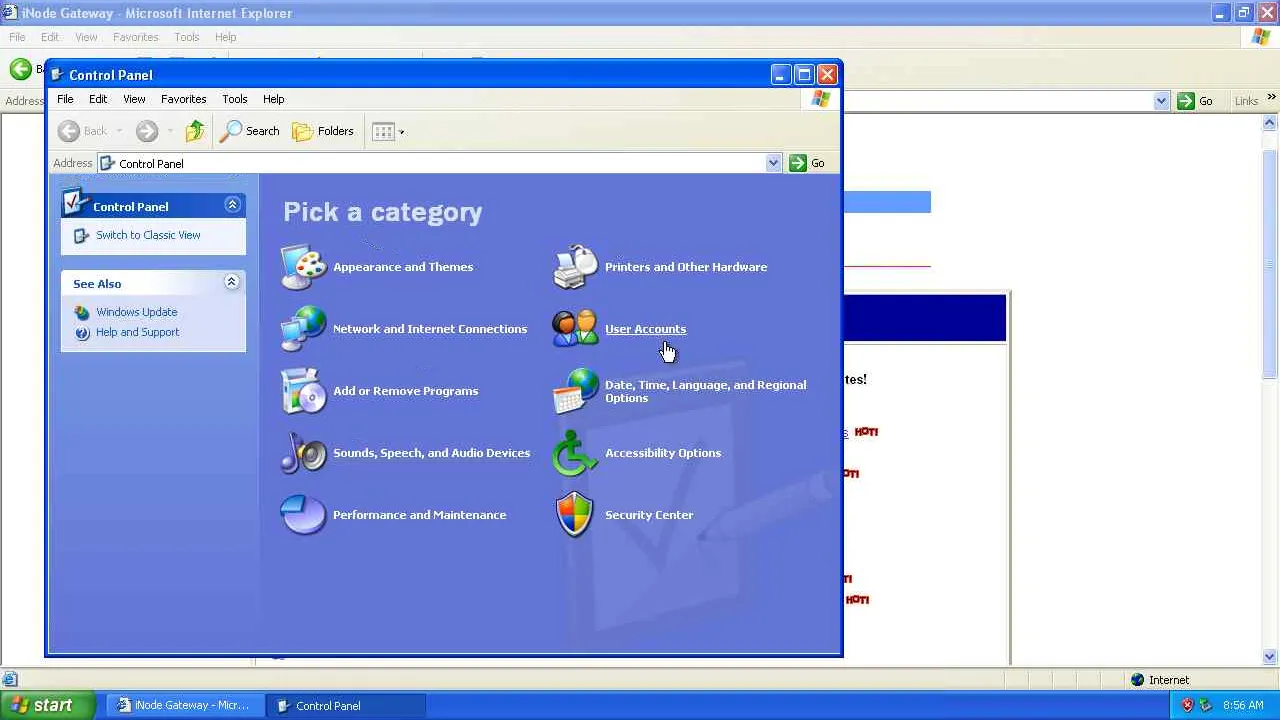Click the Forward arrow in Control Panel toolbar
The width and height of the screenshot is (1280, 720).
(x=147, y=131)
